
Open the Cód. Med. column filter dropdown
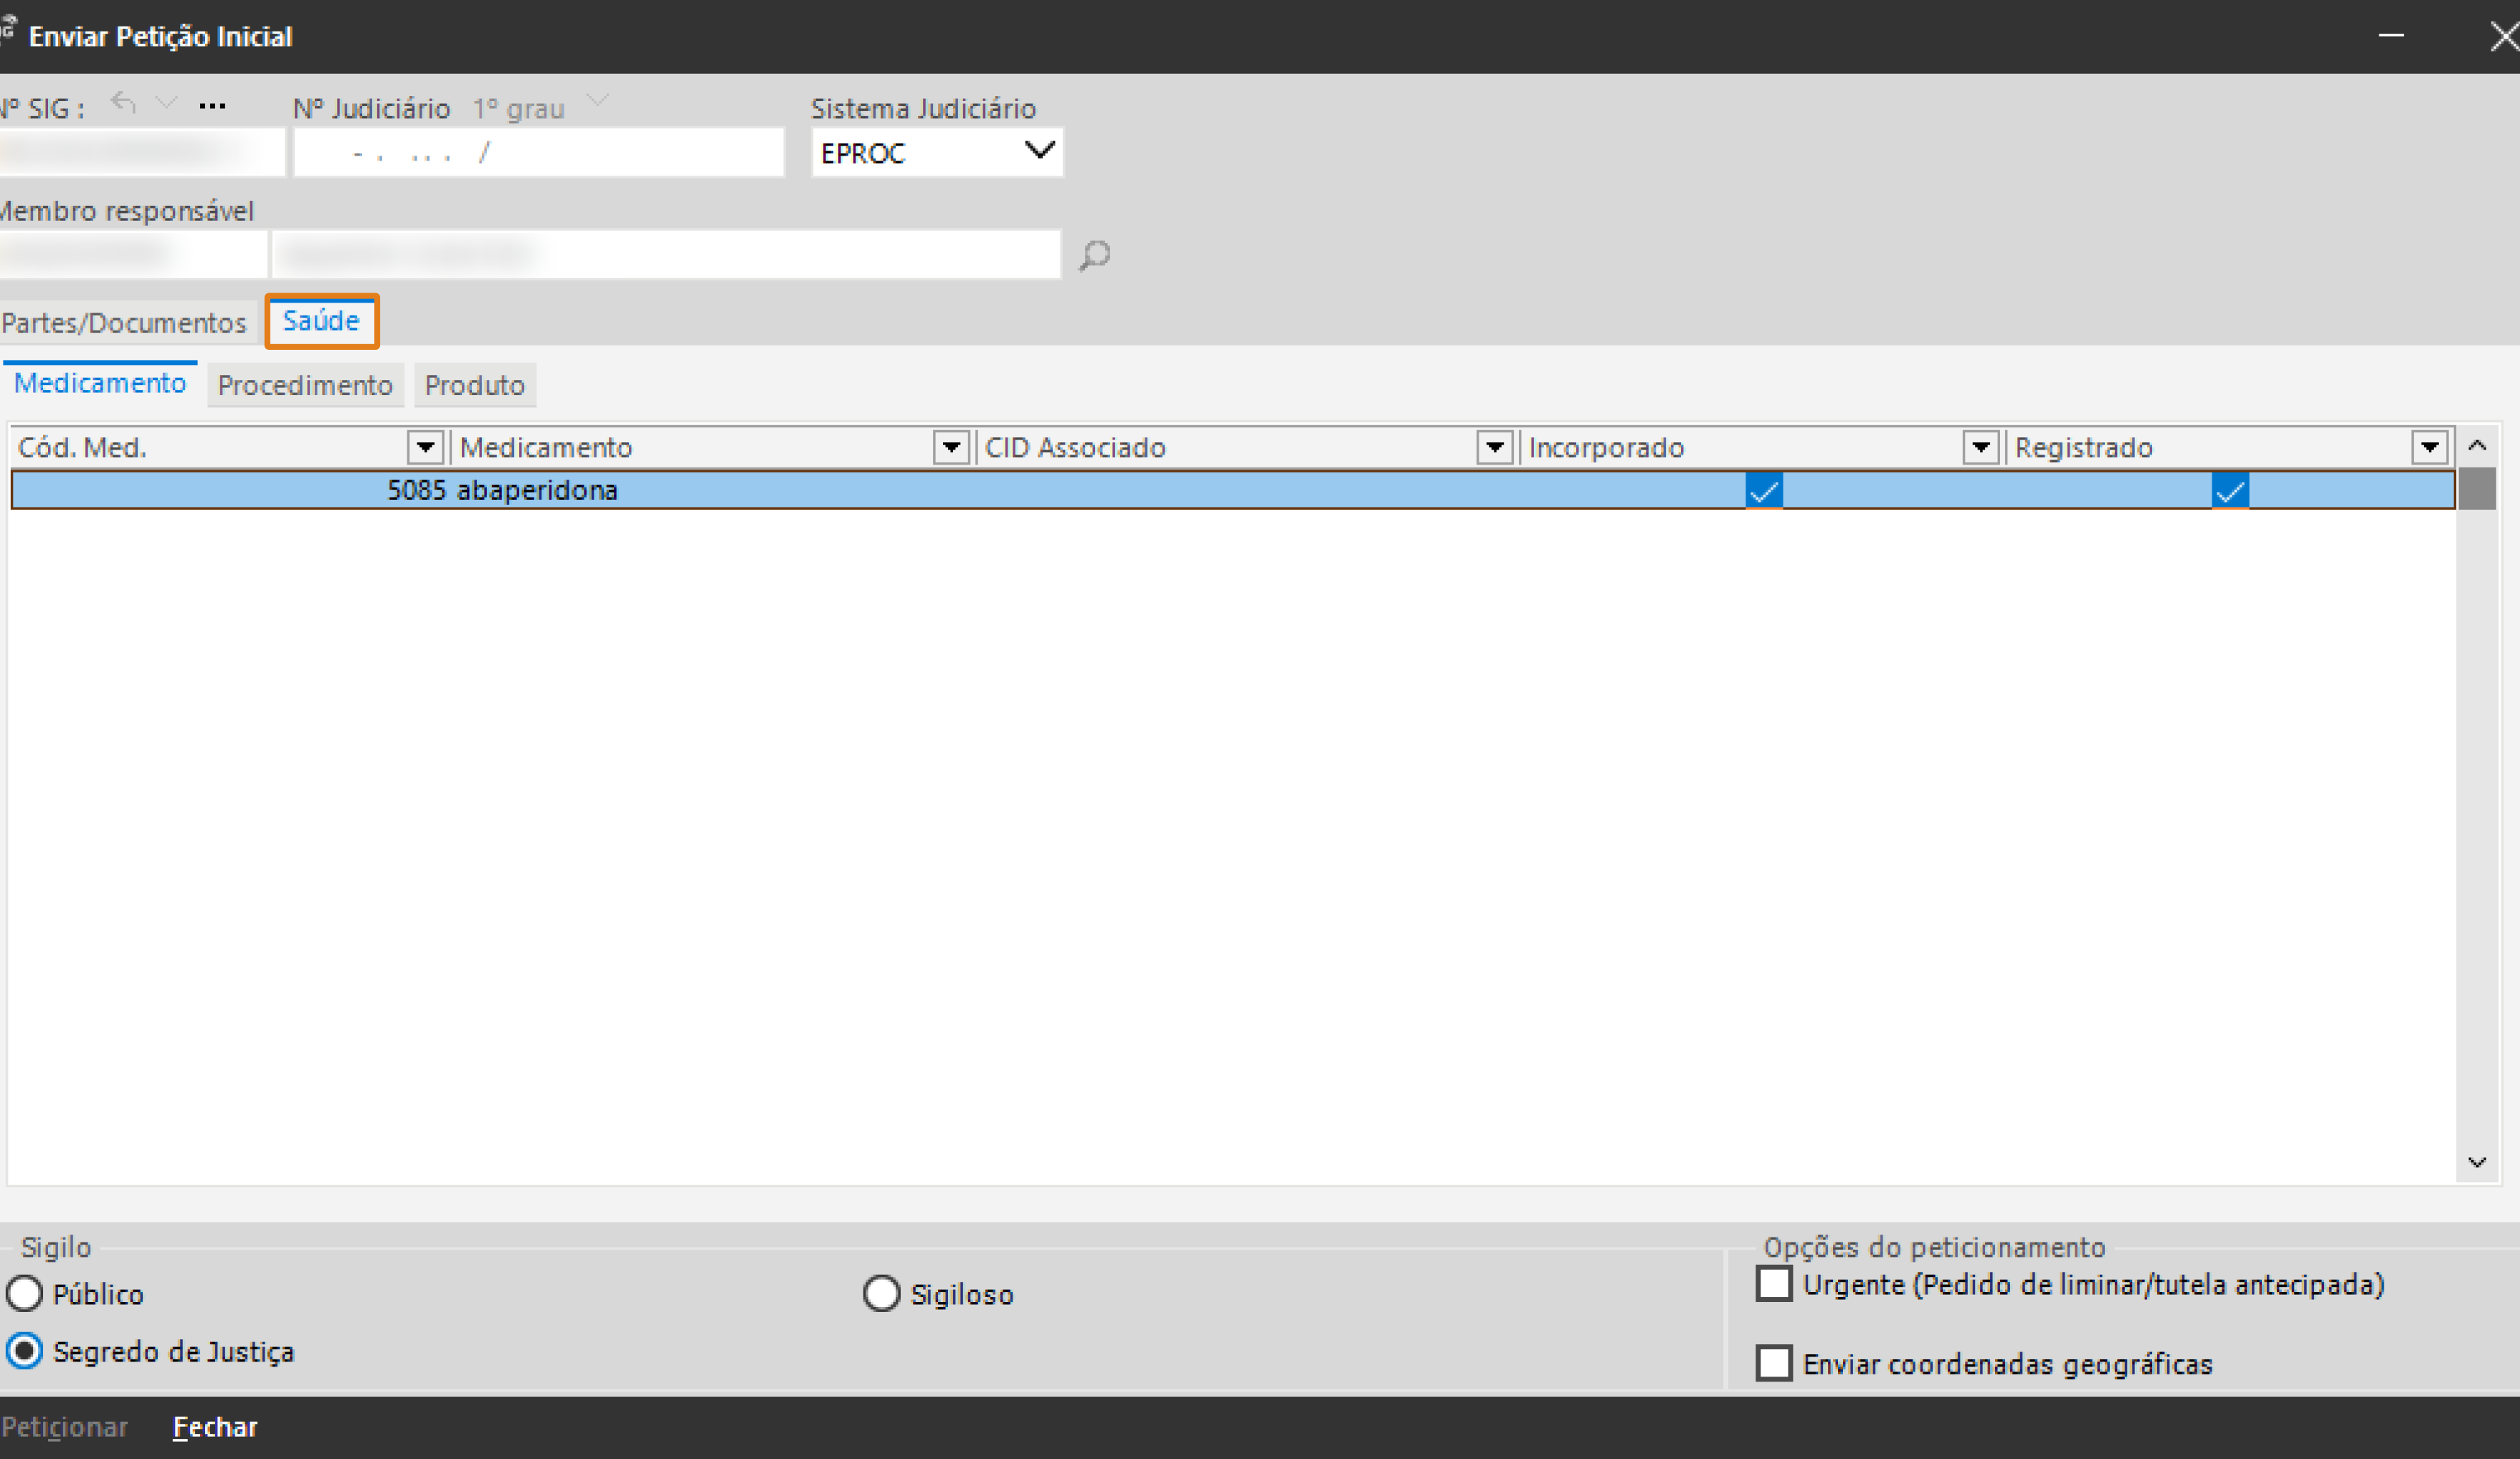pos(425,447)
